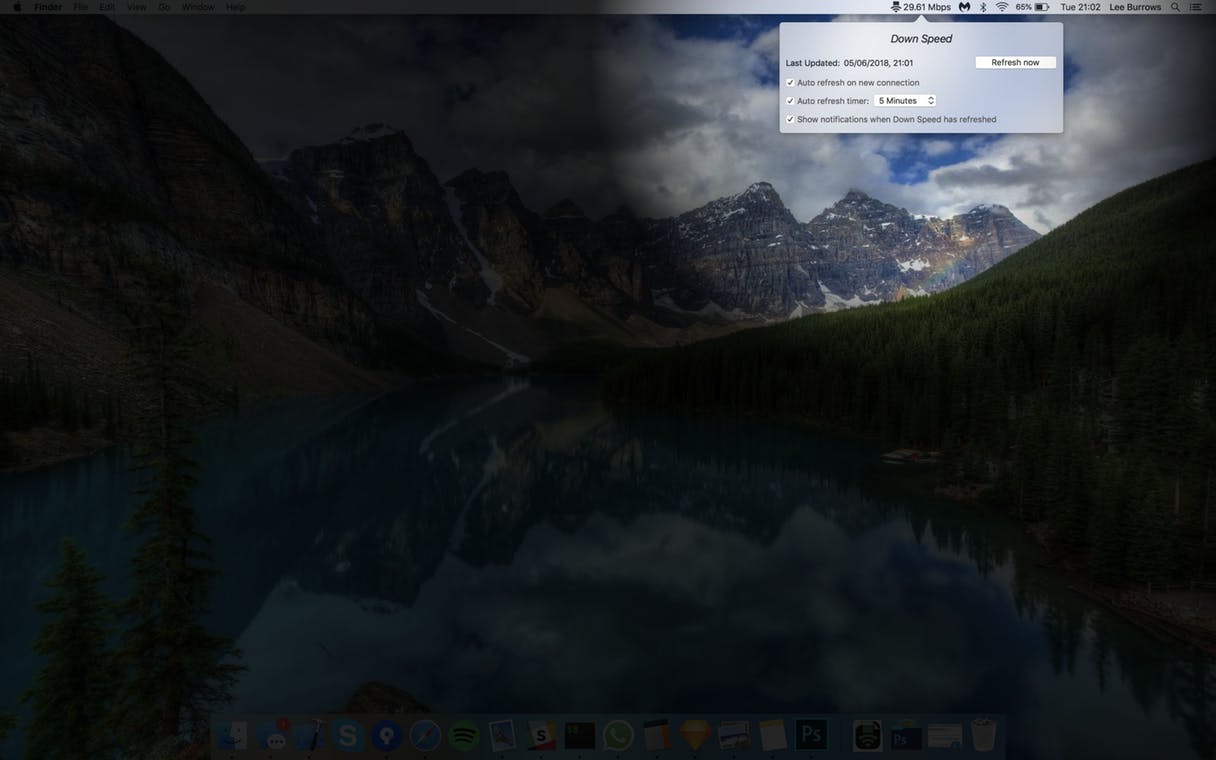Uncheck Auto refresh on new connection
Screen dimensions: 1216x760
click(790, 83)
